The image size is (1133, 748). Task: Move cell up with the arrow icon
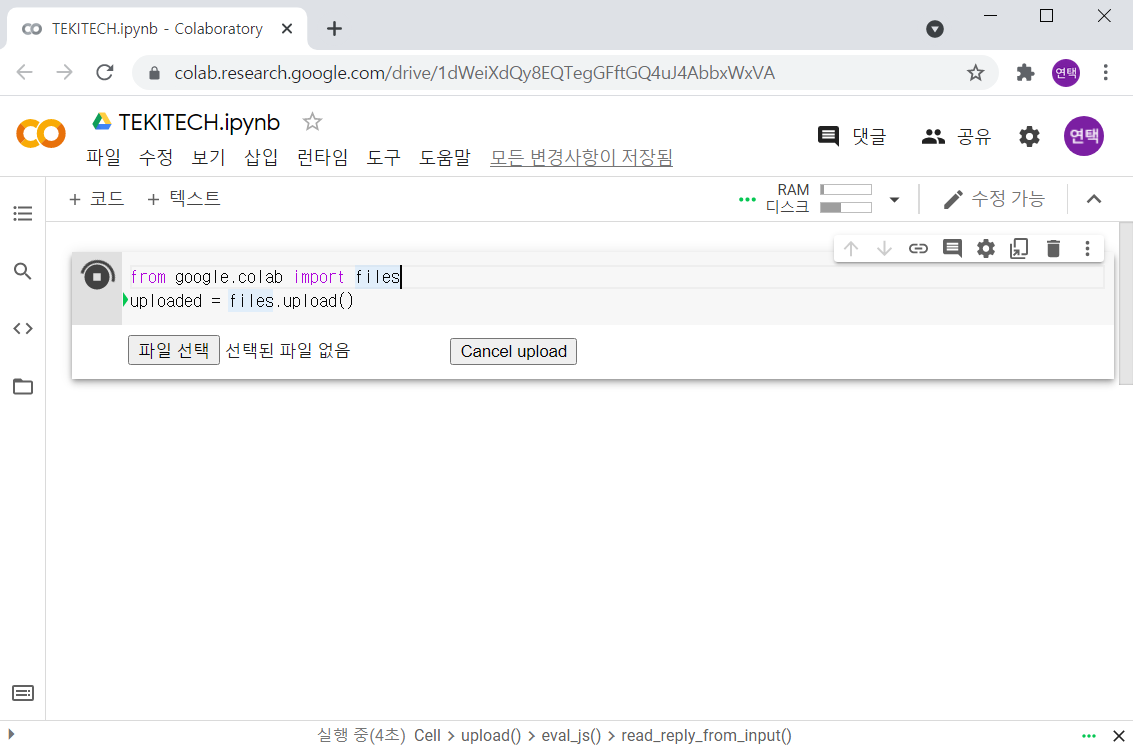pyautogui.click(x=850, y=249)
